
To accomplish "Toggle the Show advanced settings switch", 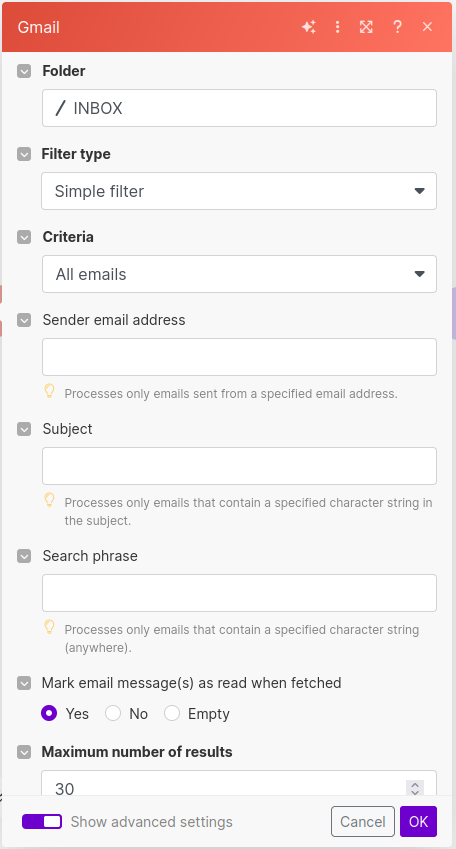I will [42, 821].
